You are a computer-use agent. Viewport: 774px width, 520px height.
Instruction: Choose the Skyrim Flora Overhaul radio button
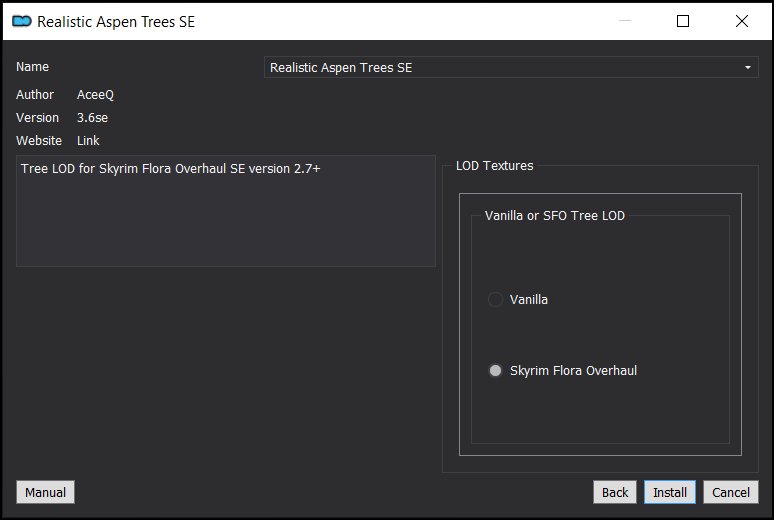495,370
